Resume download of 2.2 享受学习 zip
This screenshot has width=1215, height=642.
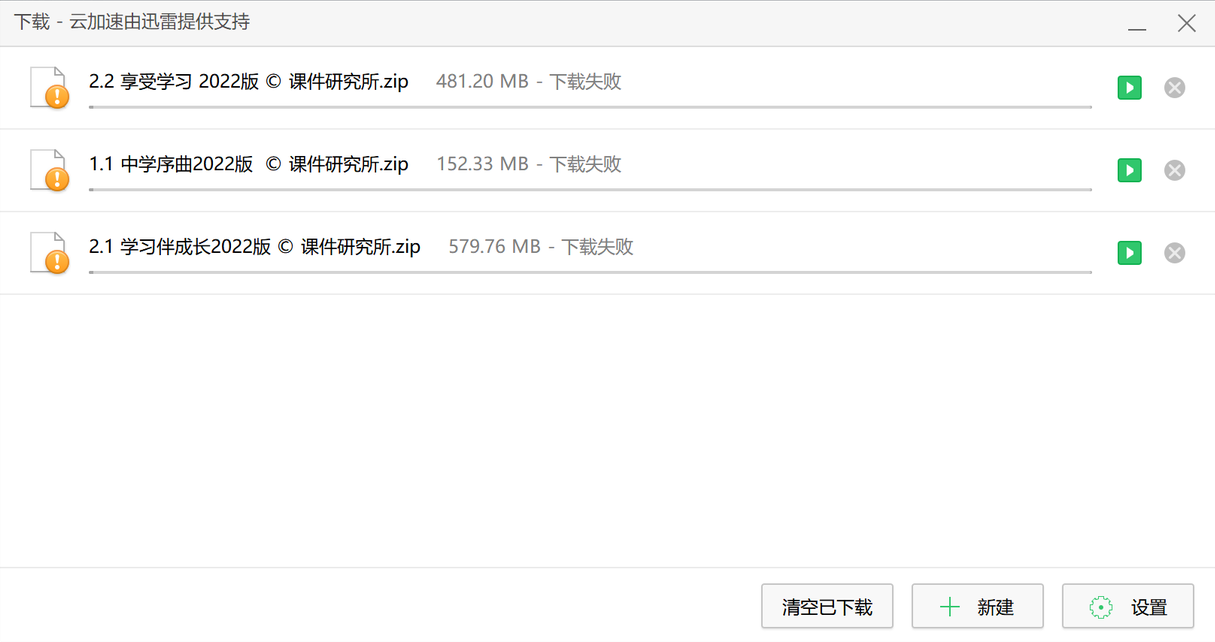[x=1129, y=88]
